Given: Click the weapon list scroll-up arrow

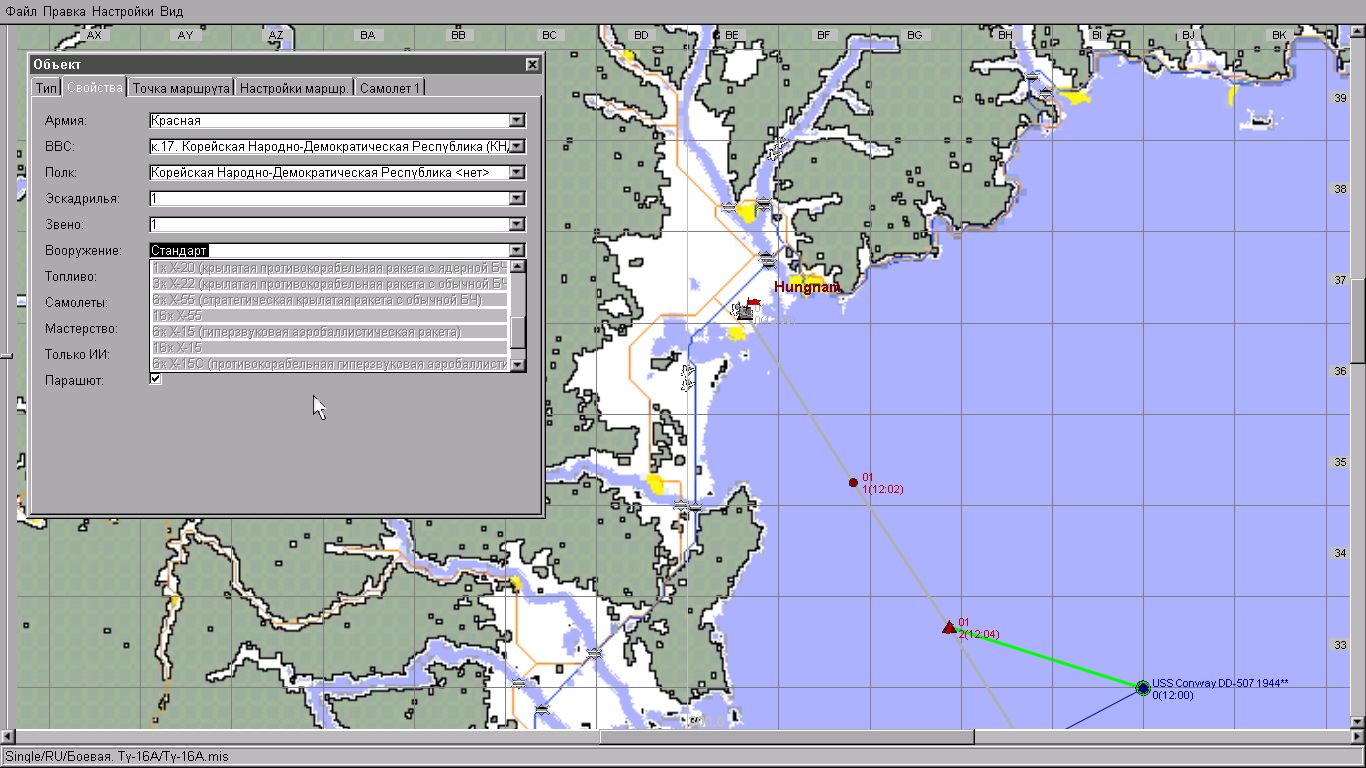Looking at the screenshot, I should [x=517, y=267].
